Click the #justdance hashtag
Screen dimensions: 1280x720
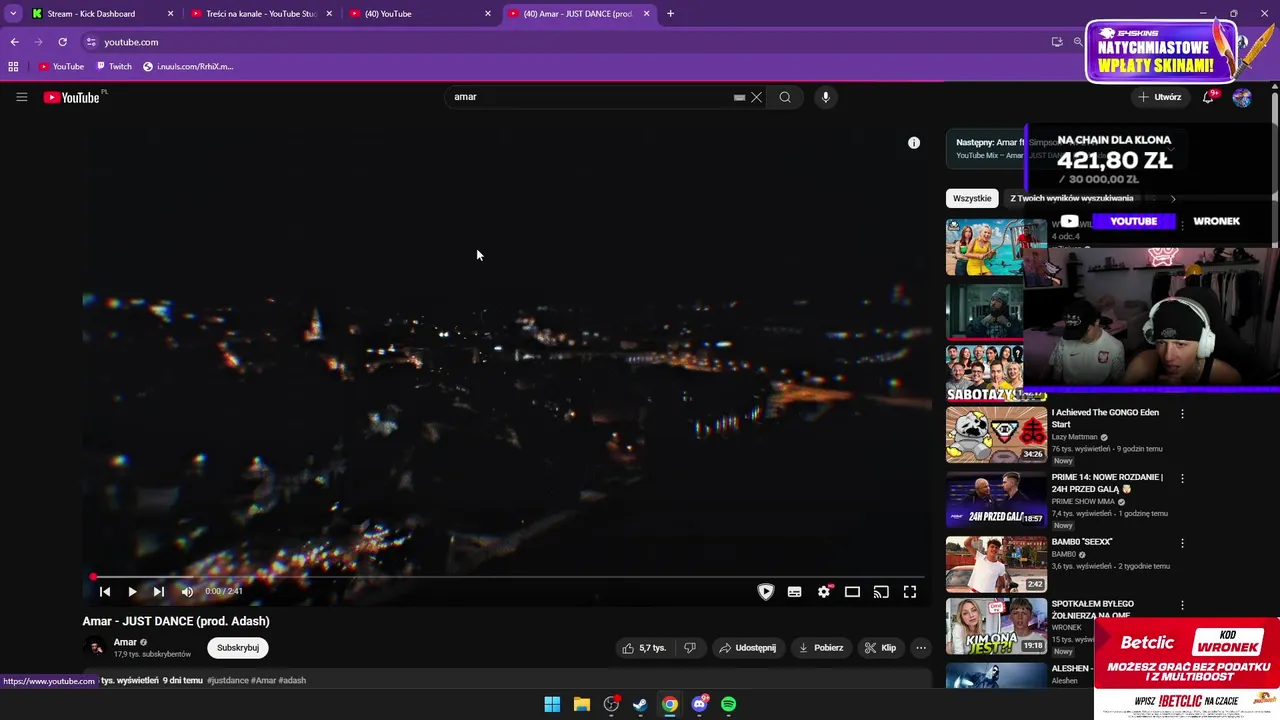coord(228,681)
